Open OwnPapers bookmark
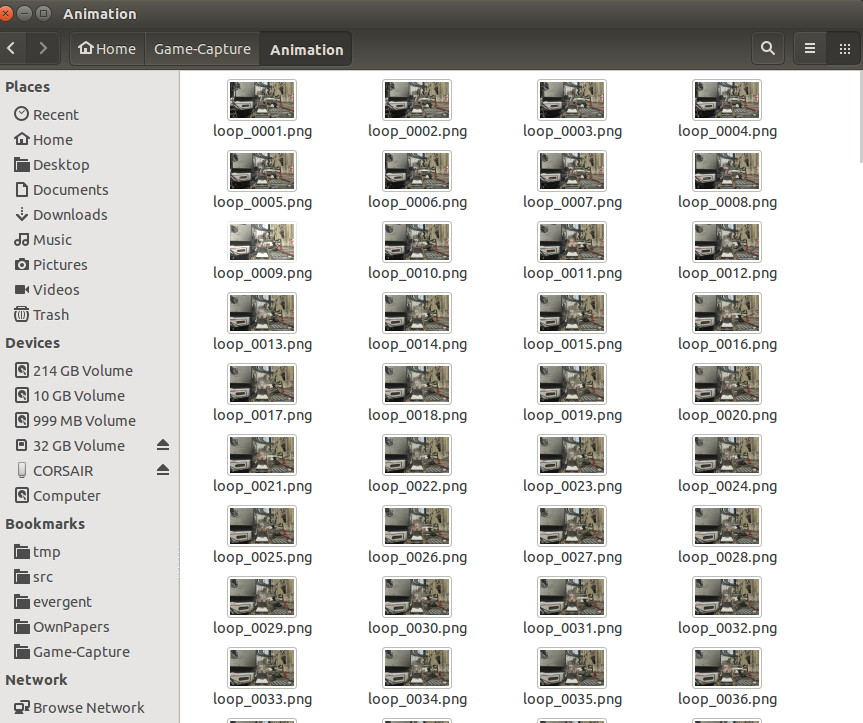The width and height of the screenshot is (863, 723). 89,627
